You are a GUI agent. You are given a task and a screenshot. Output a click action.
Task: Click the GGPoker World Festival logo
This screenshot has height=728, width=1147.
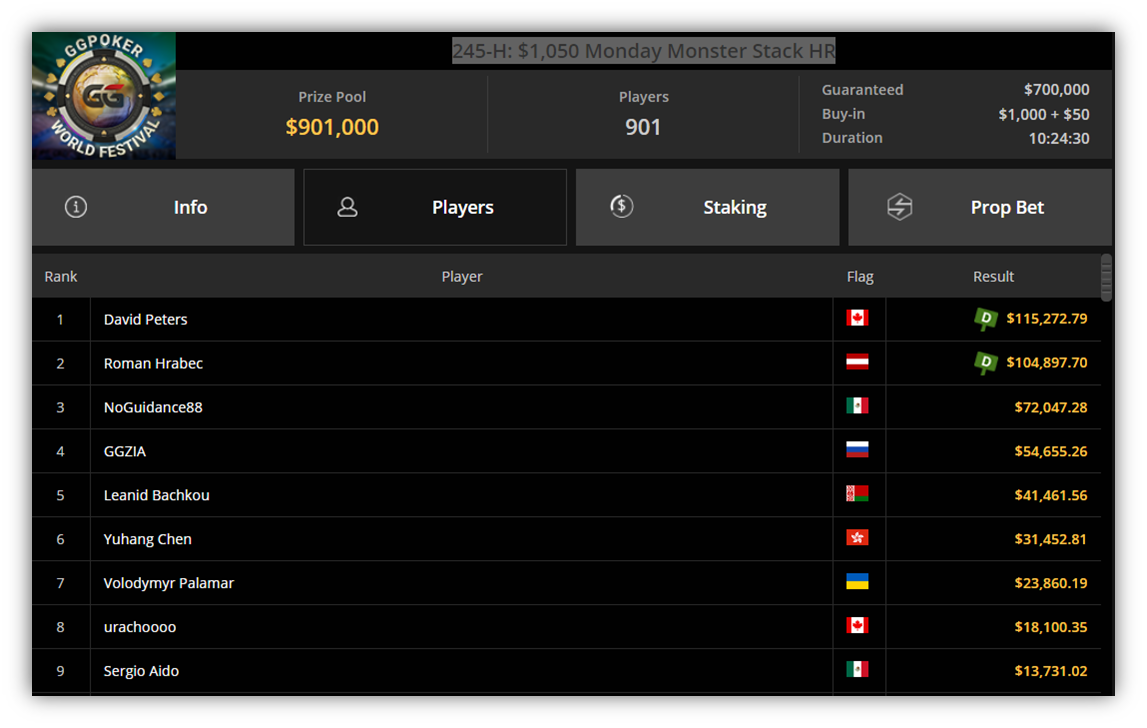point(104,95)
